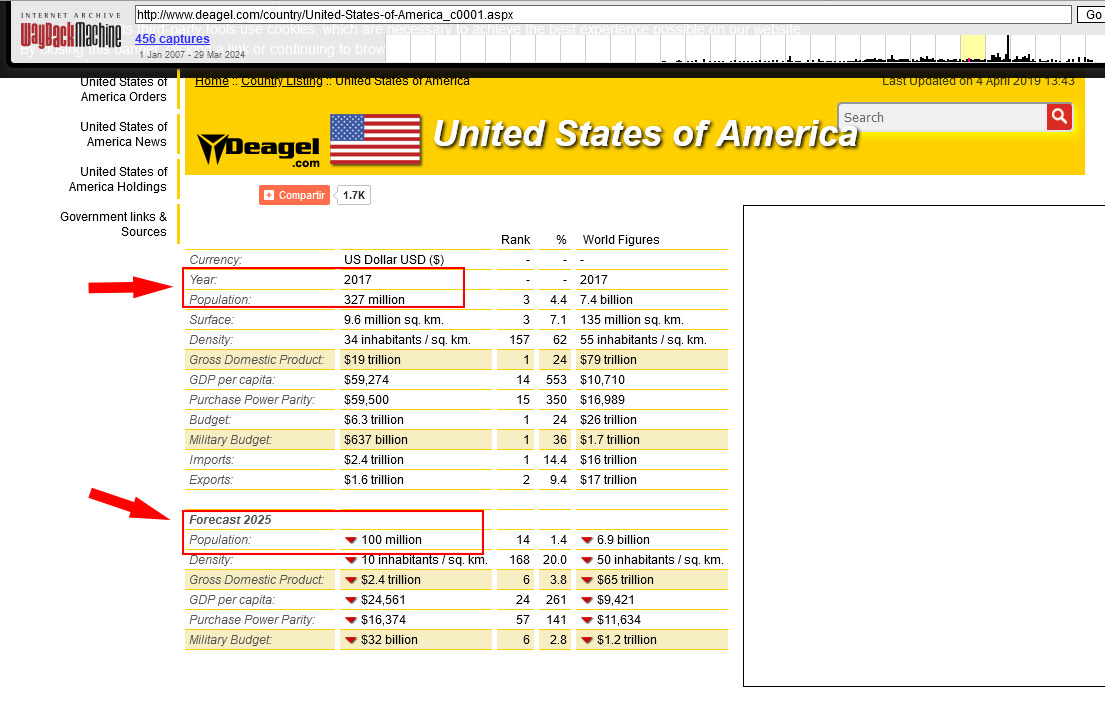The width and height of the screenshot is (1105, 702).
Task: Click the red arrow beside $24,561
Action: 350,600
